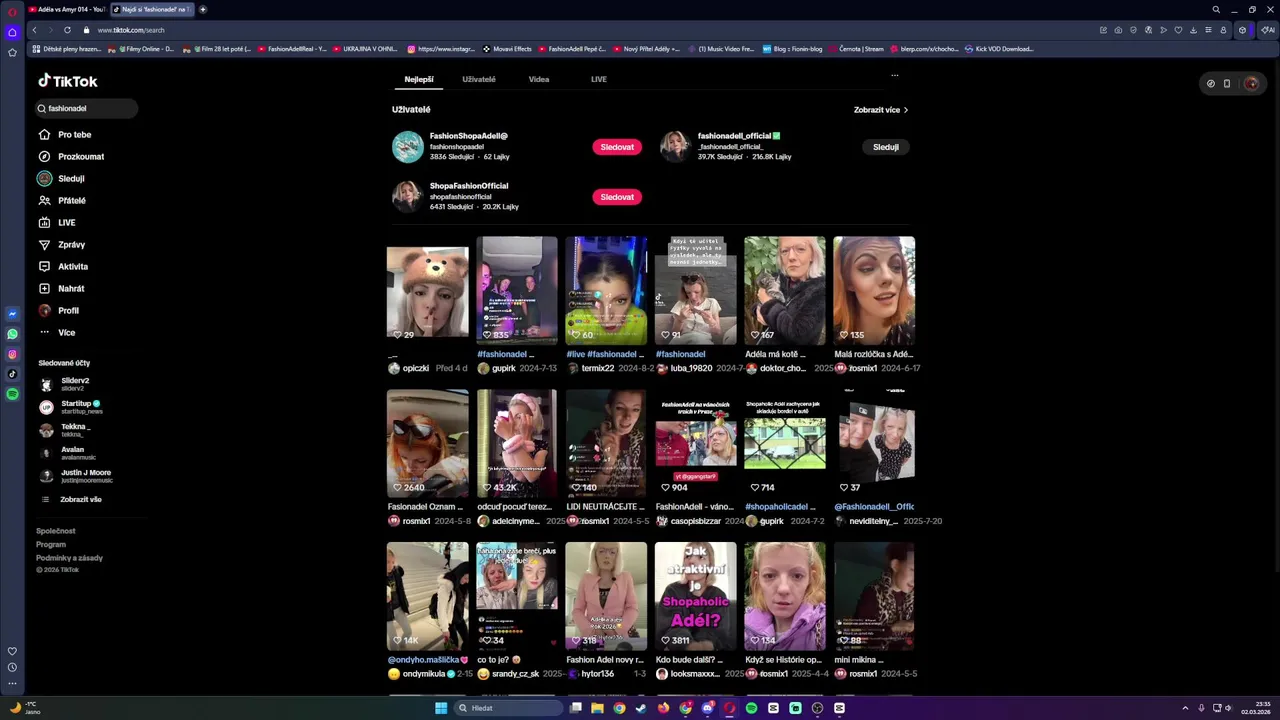Open Opera sidebar Instagram icon

click(12, 354)
